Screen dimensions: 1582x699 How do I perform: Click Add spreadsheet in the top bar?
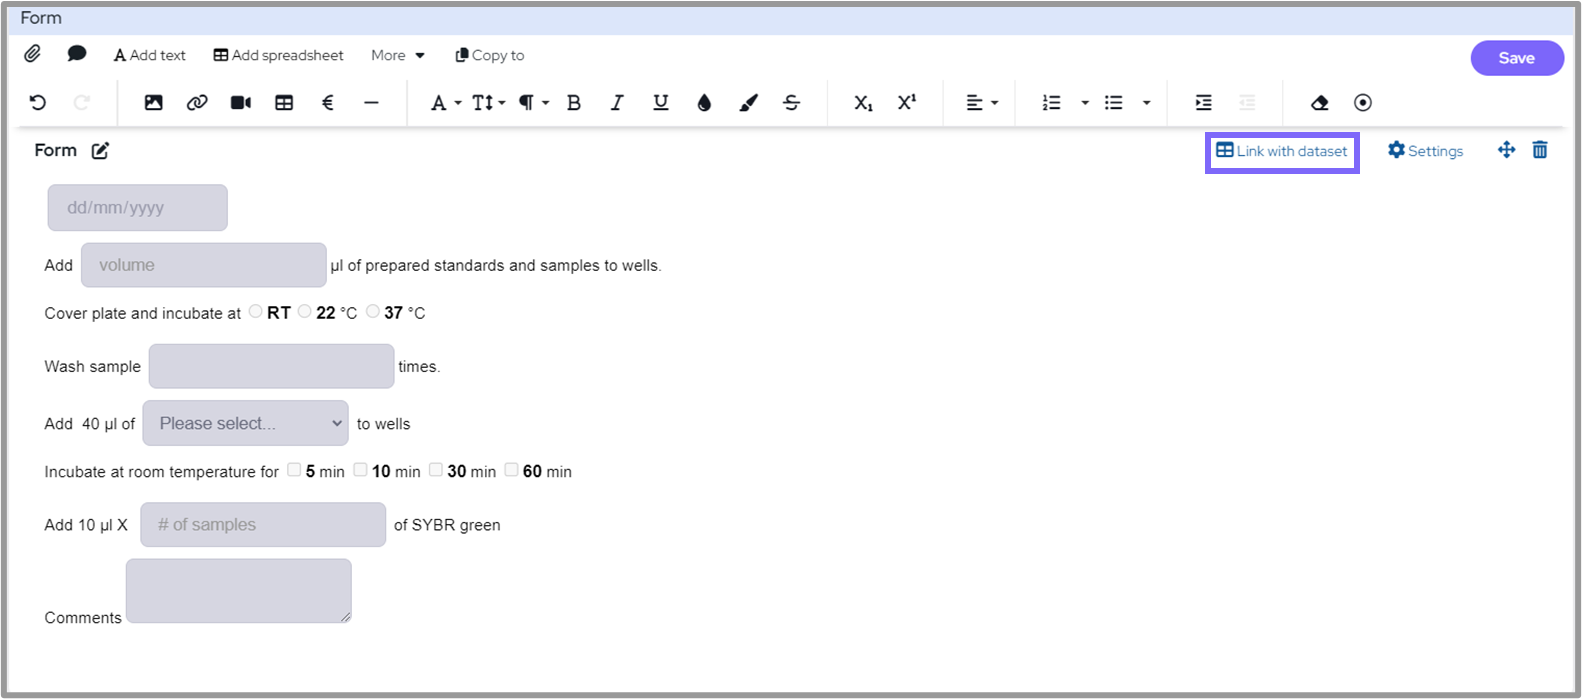(278, 56)
